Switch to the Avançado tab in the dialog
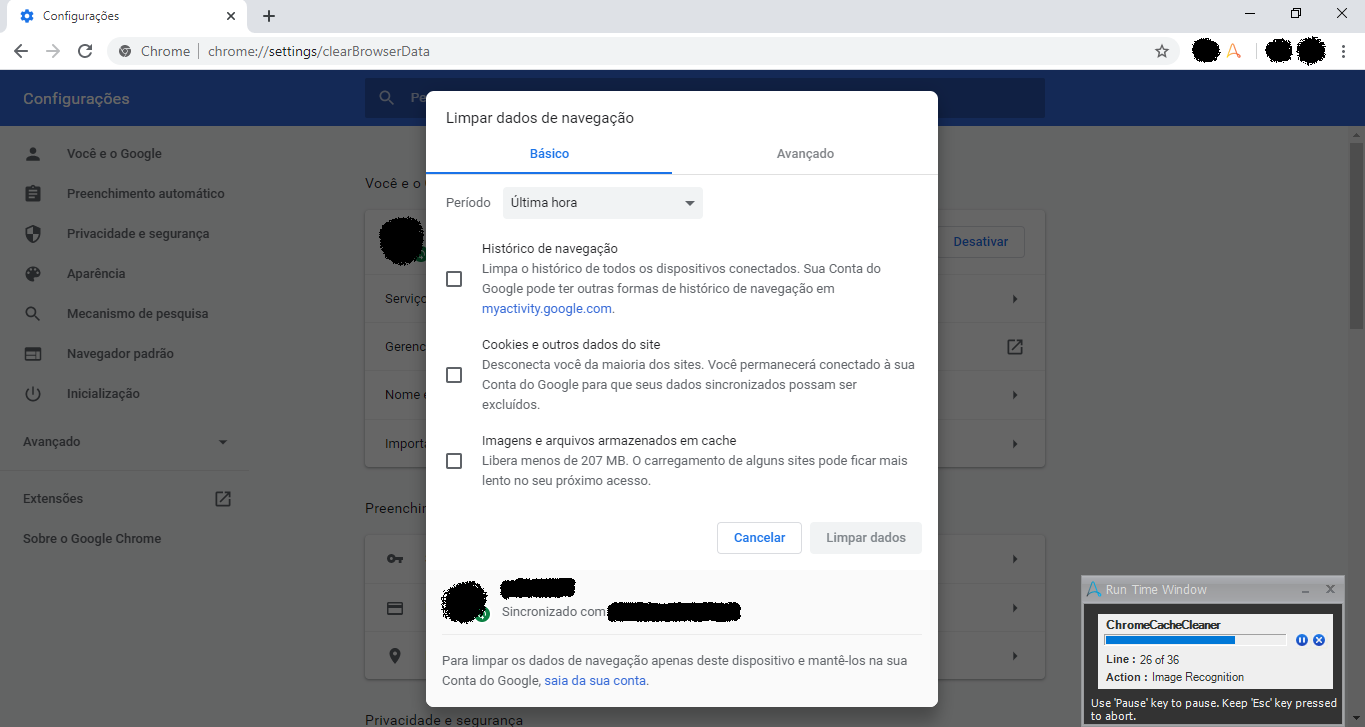 (805, 154)
